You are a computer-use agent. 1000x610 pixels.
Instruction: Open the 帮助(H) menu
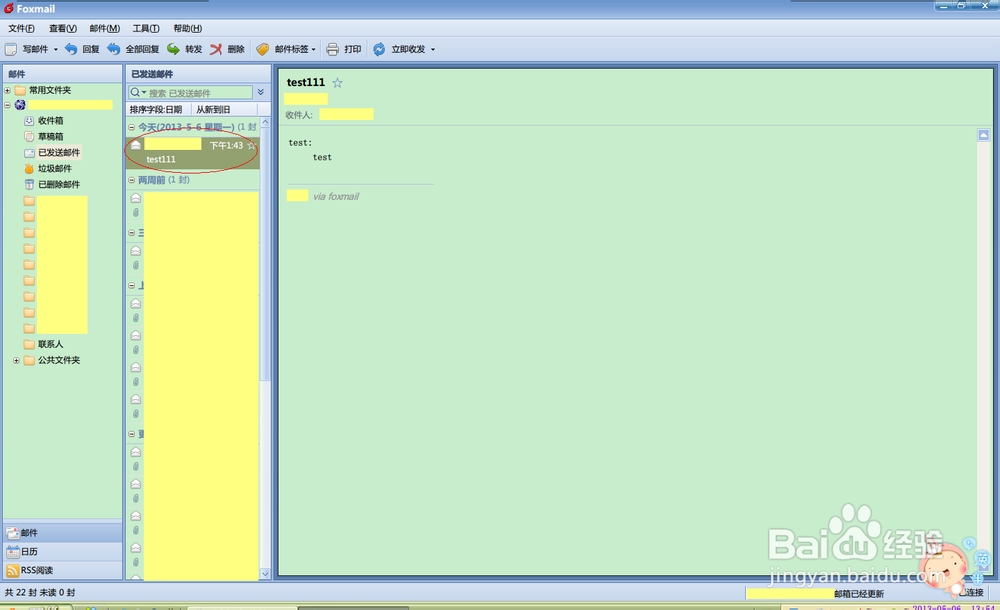188,28
